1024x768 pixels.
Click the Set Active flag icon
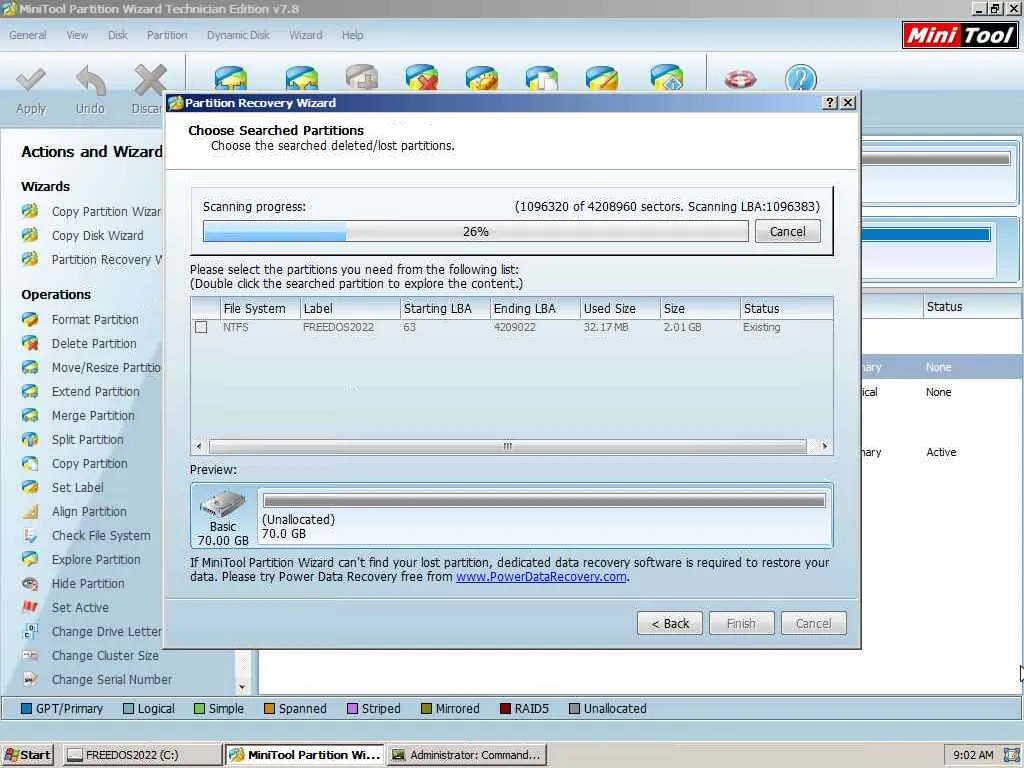tap(30, 607)
